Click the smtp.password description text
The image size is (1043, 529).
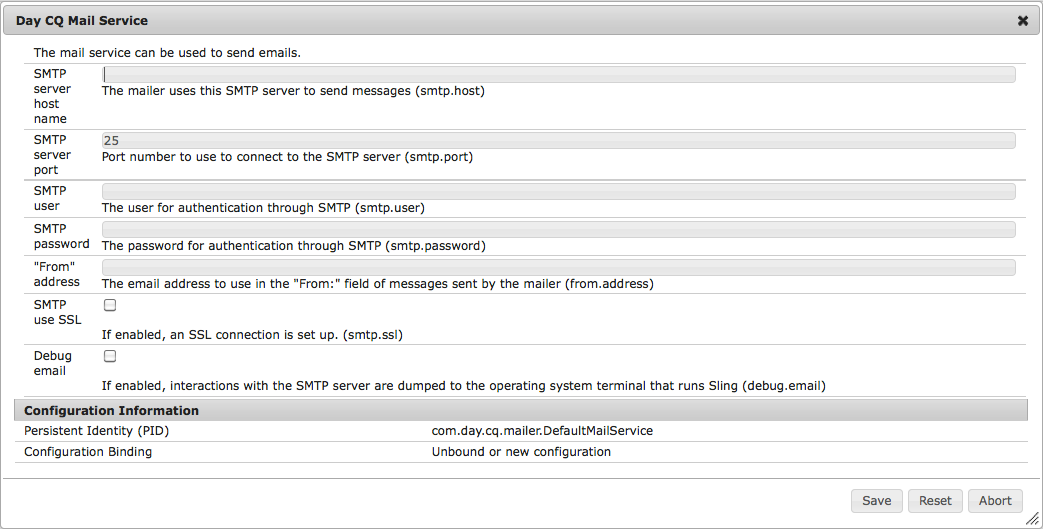[x=294, y=246]
